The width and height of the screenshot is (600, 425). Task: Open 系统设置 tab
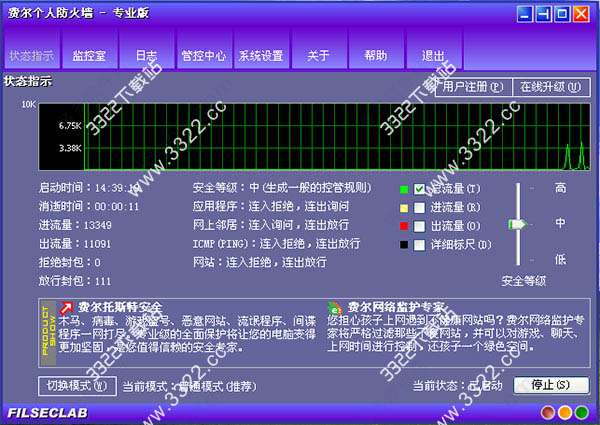tap(261, 49)
